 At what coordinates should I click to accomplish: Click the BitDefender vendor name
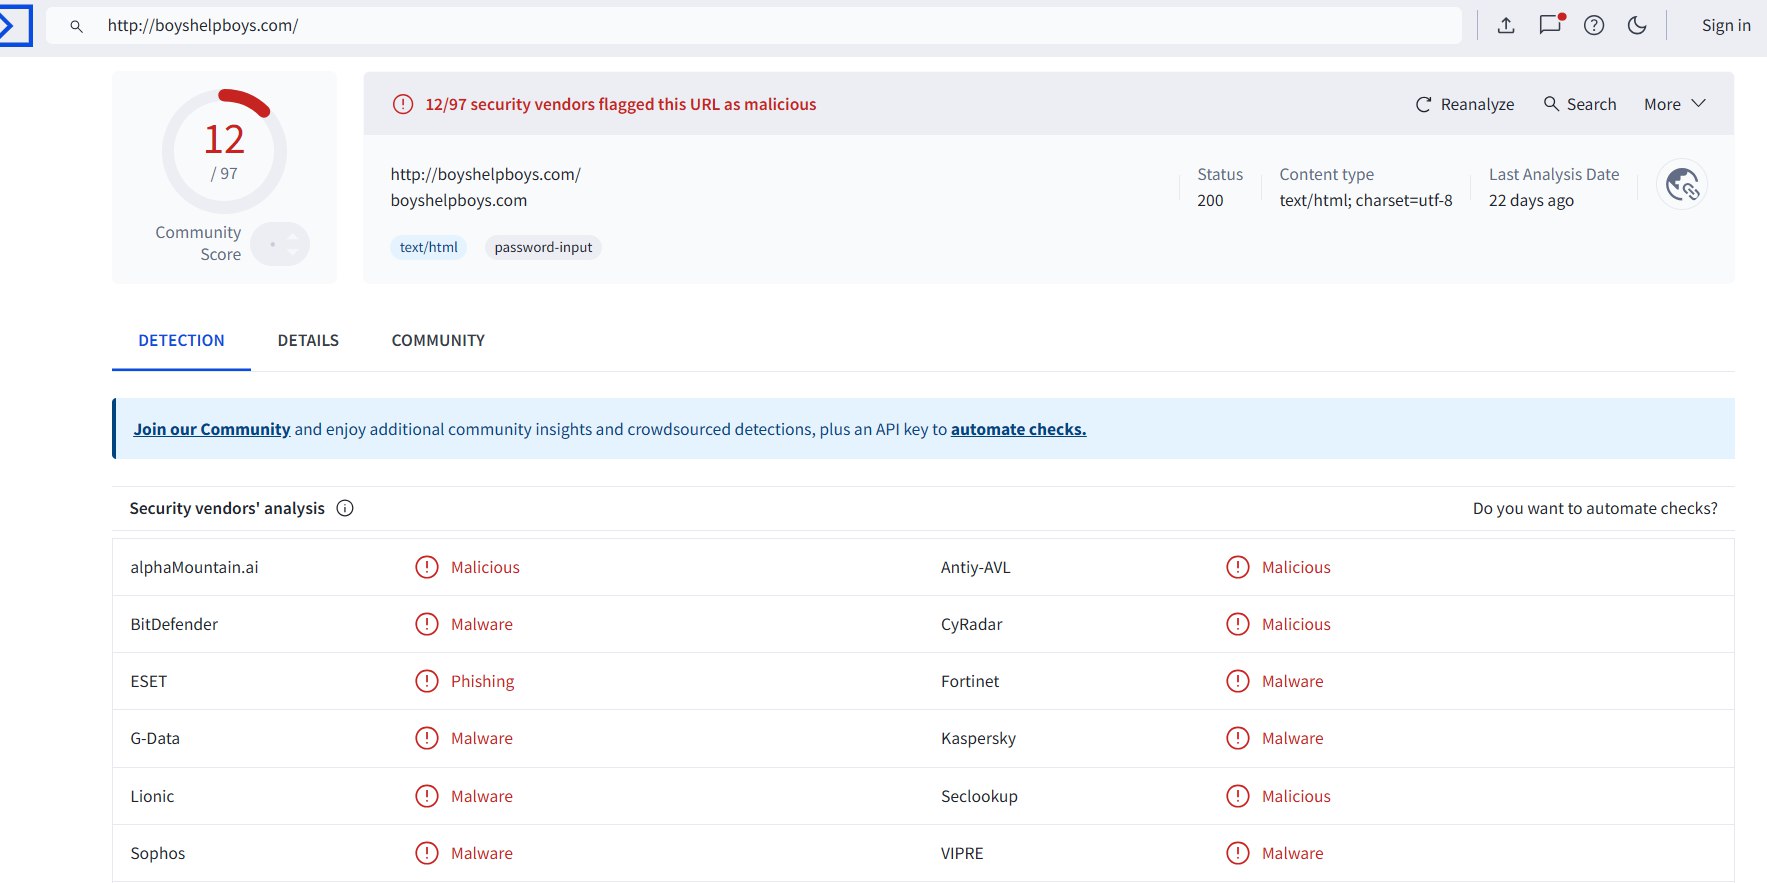click(x=174, y=624)
